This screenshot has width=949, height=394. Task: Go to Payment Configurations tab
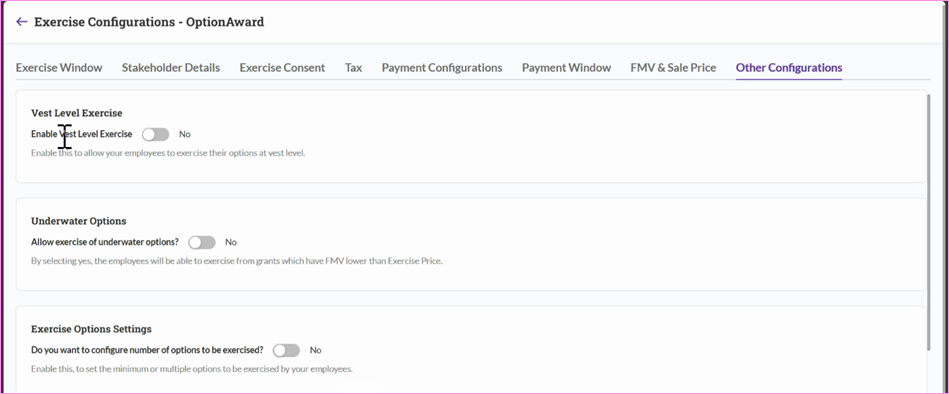point(442,68)
